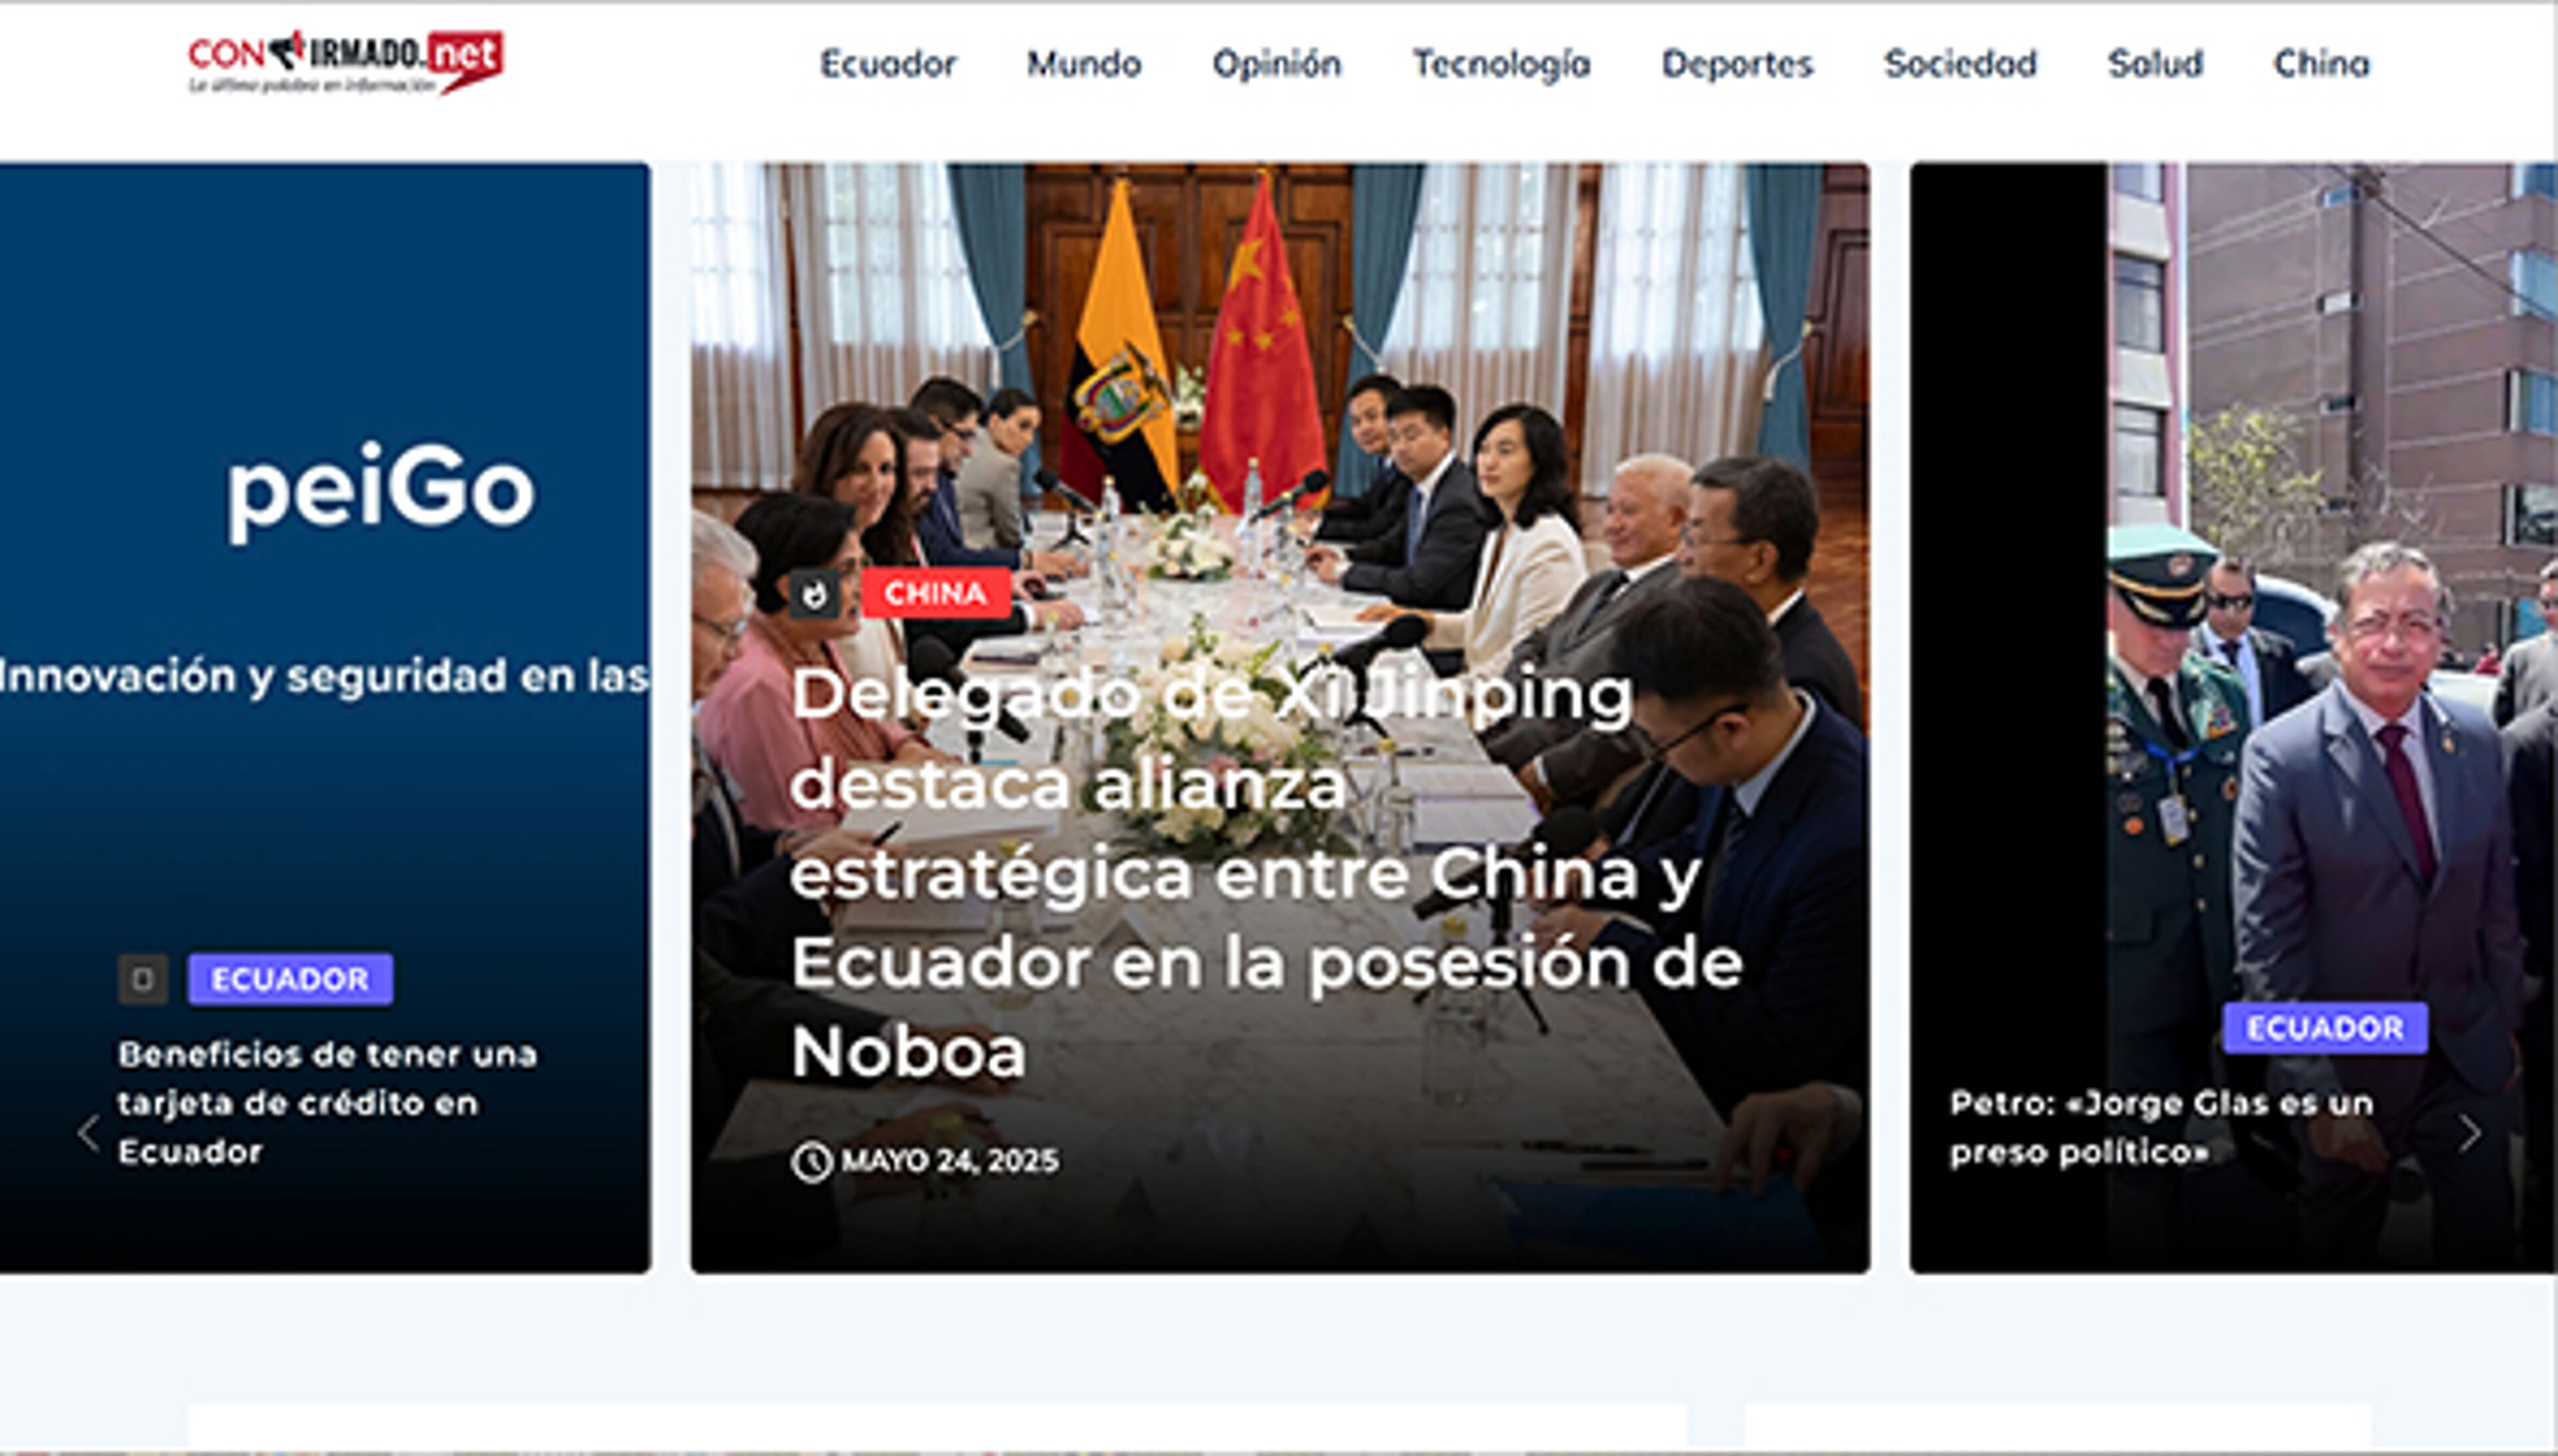Screen dimensions: 2558x1456
Task: Click the fire trending icon beside CHINA tag
Action: click(x=815, y=594)
